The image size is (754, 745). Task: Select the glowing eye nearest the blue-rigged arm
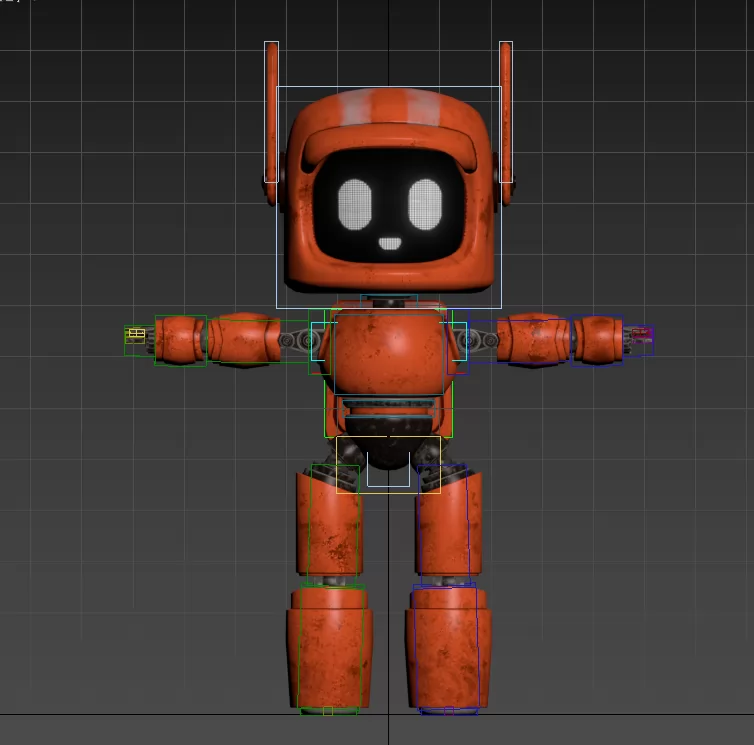click(x=425, y=204)
